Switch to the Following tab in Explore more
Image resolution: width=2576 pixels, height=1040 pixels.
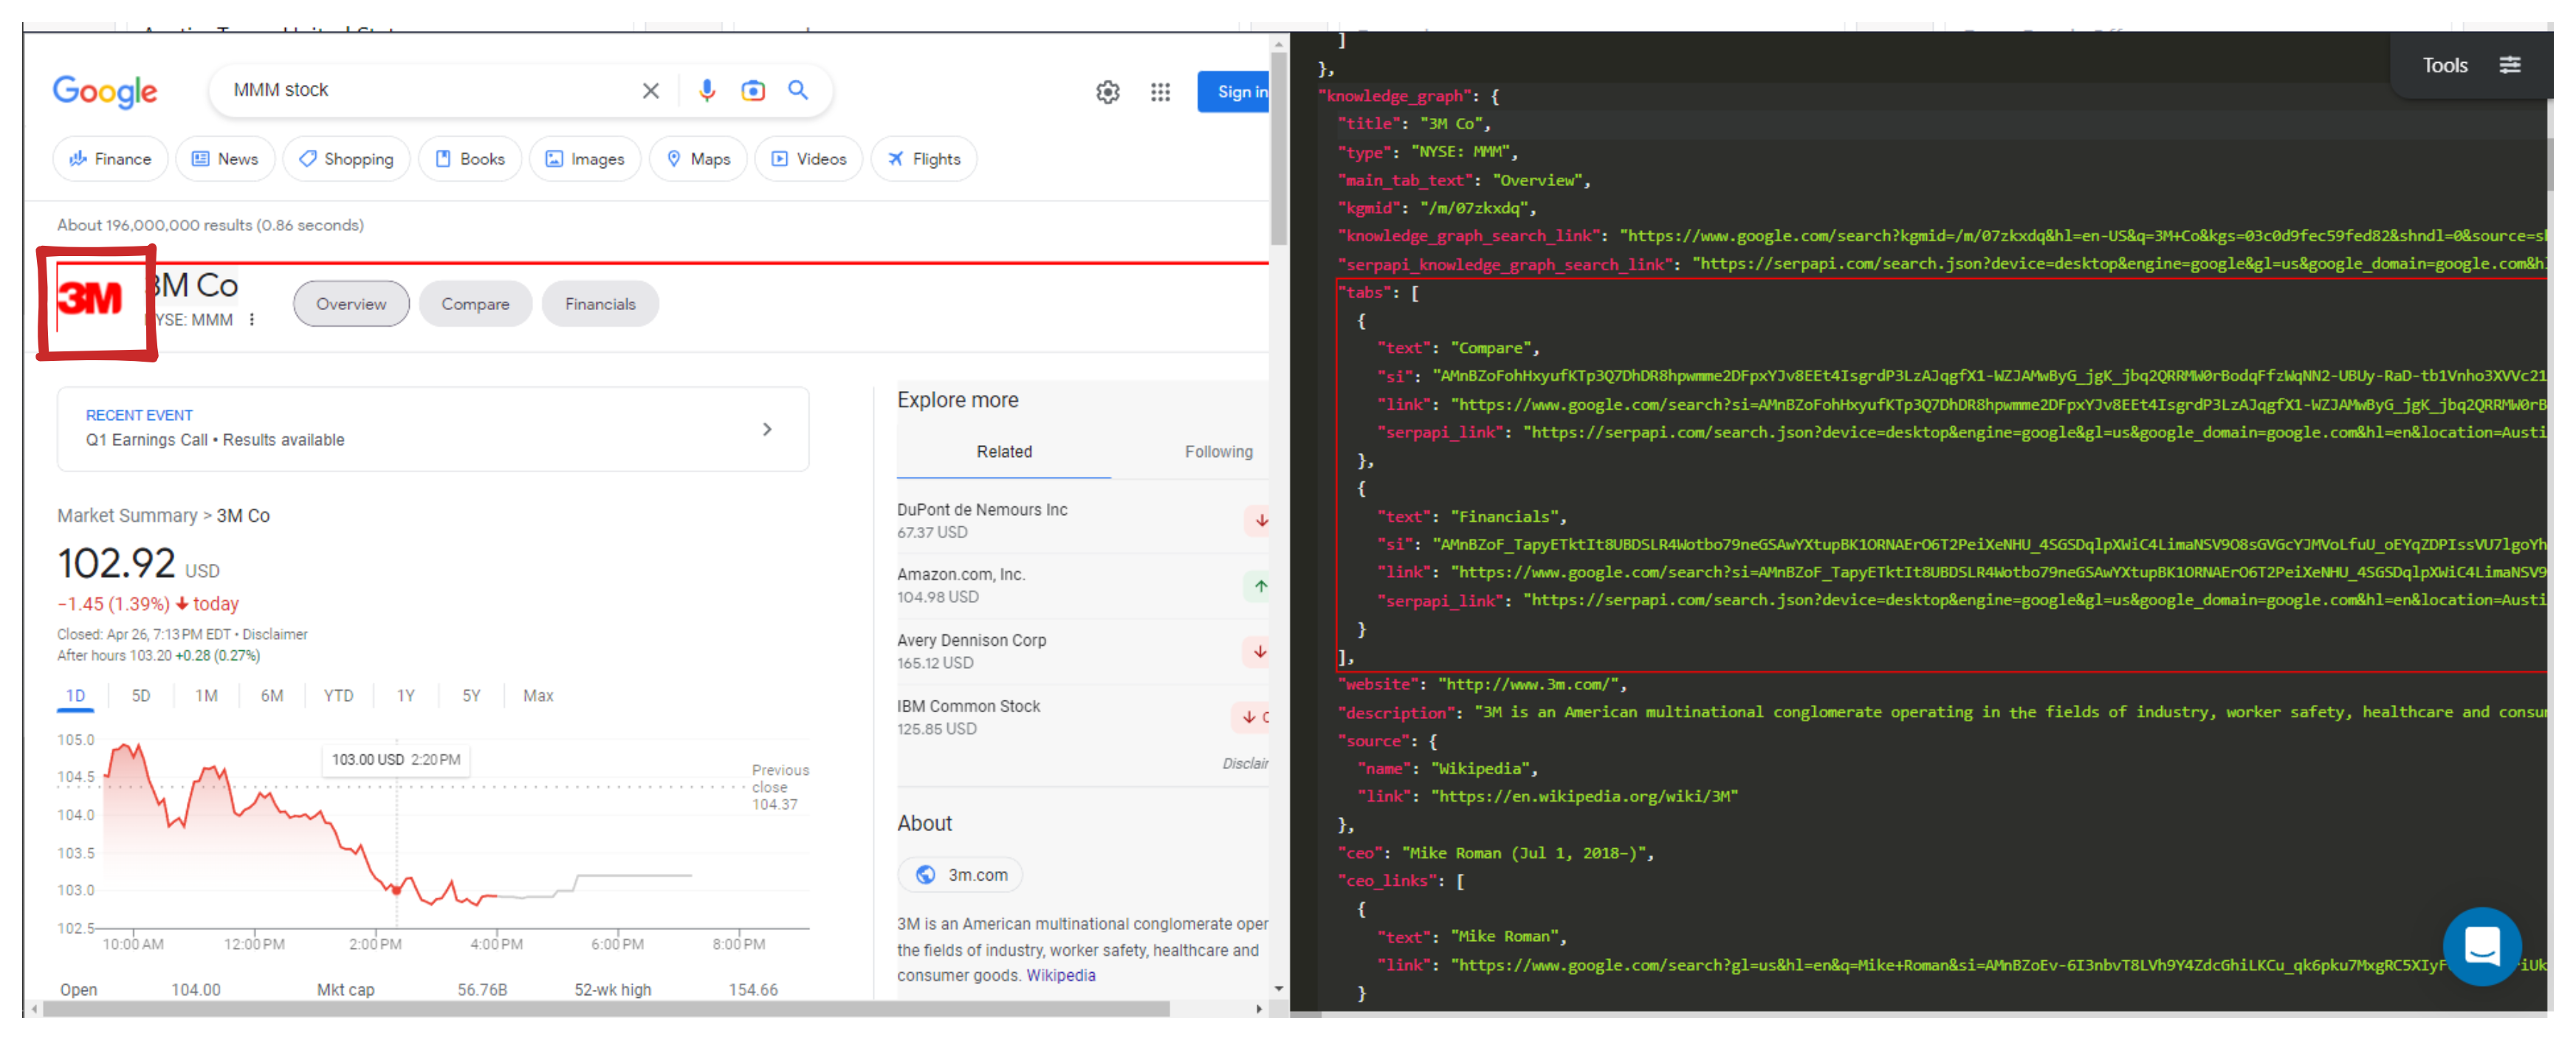[1218, 452]
